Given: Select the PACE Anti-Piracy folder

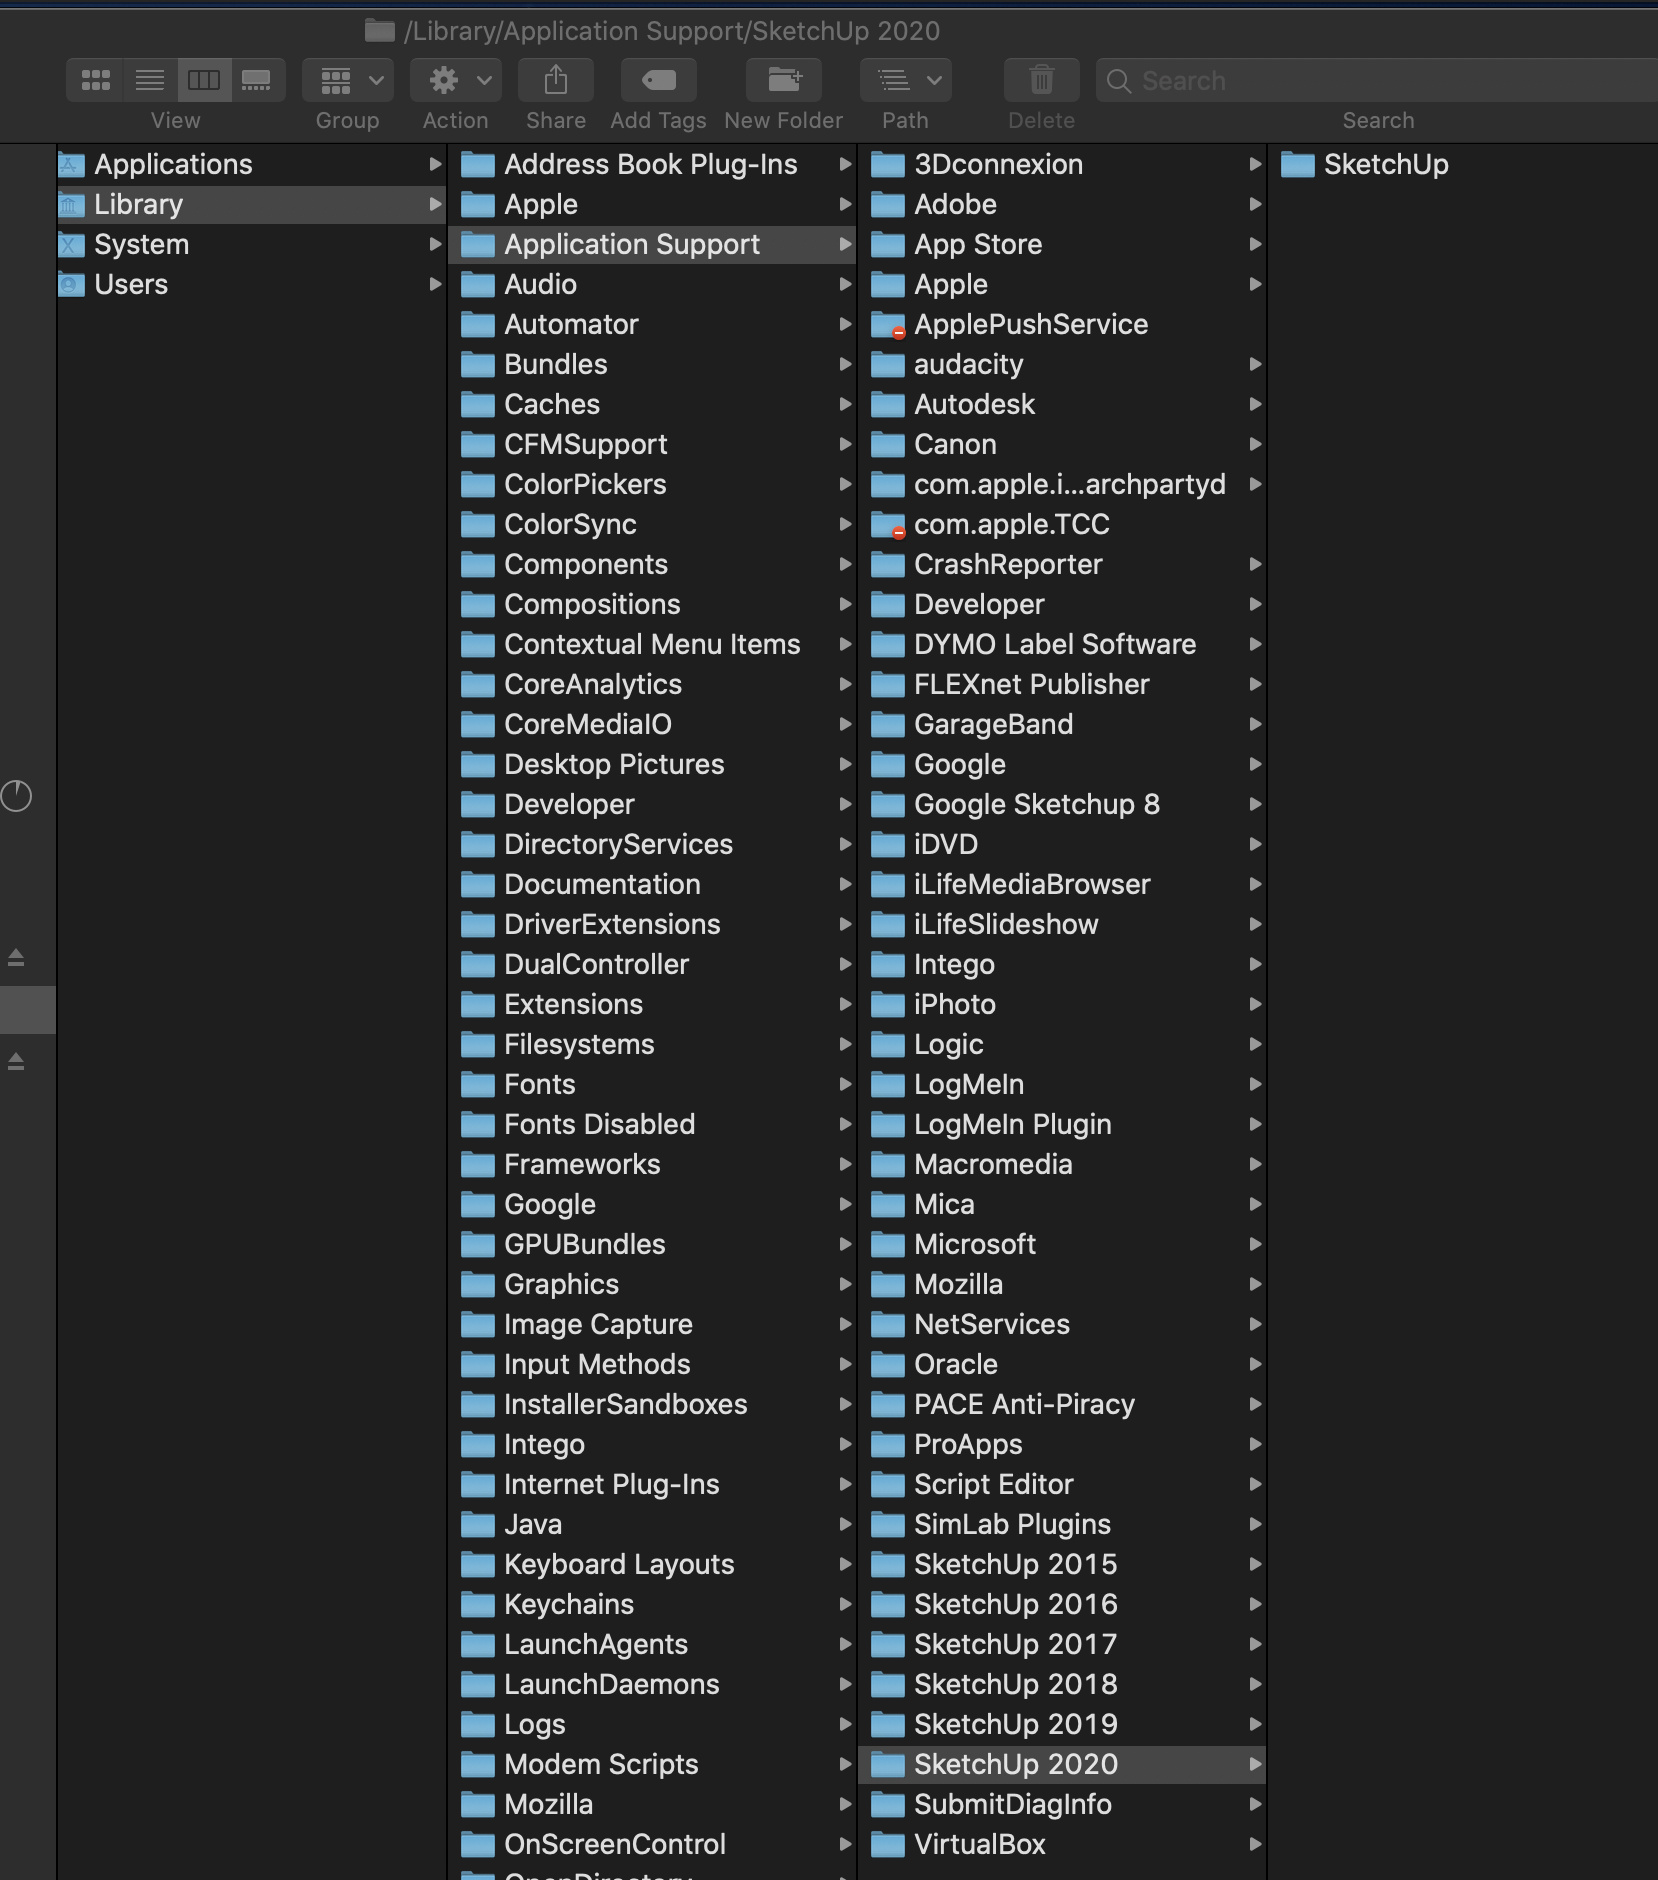Looking at the screenshot, I should pyautogui.click(x=1062, y=1404).
